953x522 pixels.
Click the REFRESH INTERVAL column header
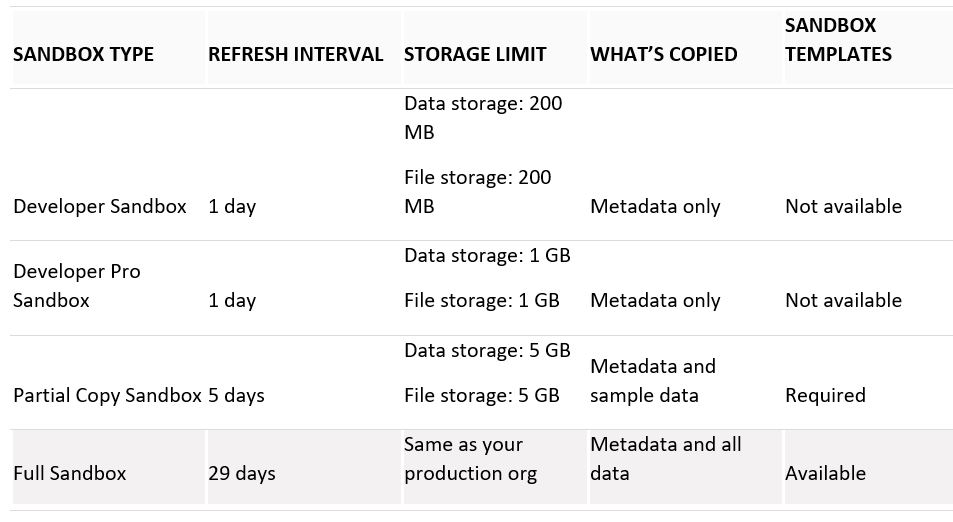pyautogui.click(x=296, y=54)
